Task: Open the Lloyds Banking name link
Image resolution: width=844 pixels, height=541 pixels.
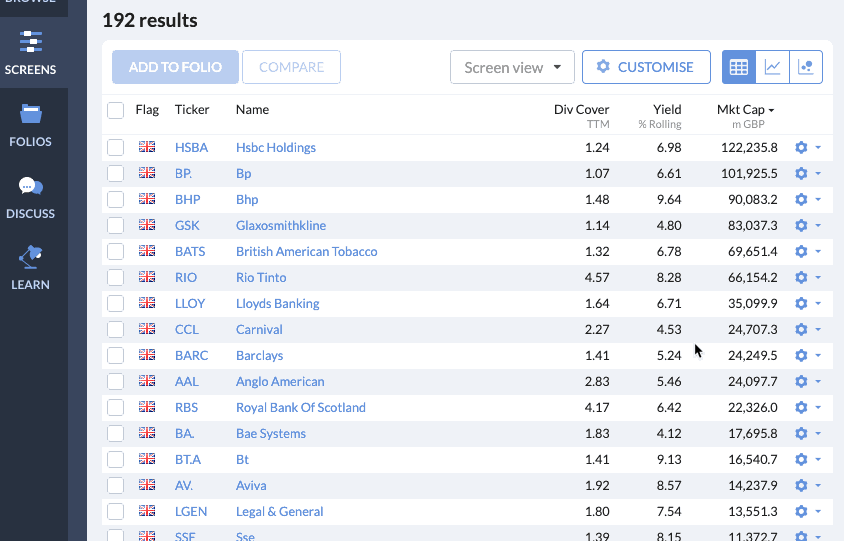Action: pos(277,304)
